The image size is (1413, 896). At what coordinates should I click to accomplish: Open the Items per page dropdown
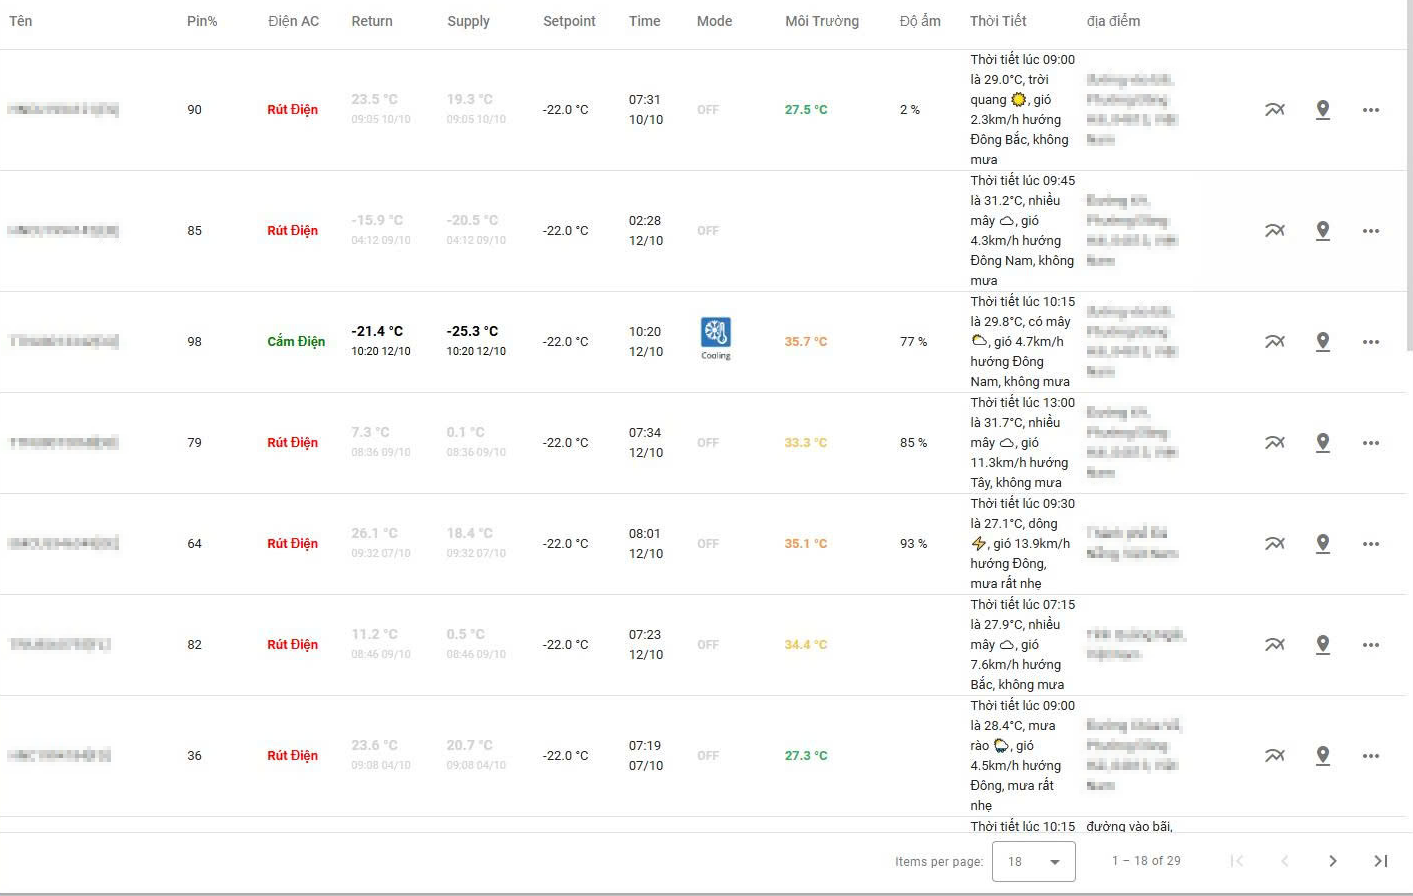[1033, 861]
